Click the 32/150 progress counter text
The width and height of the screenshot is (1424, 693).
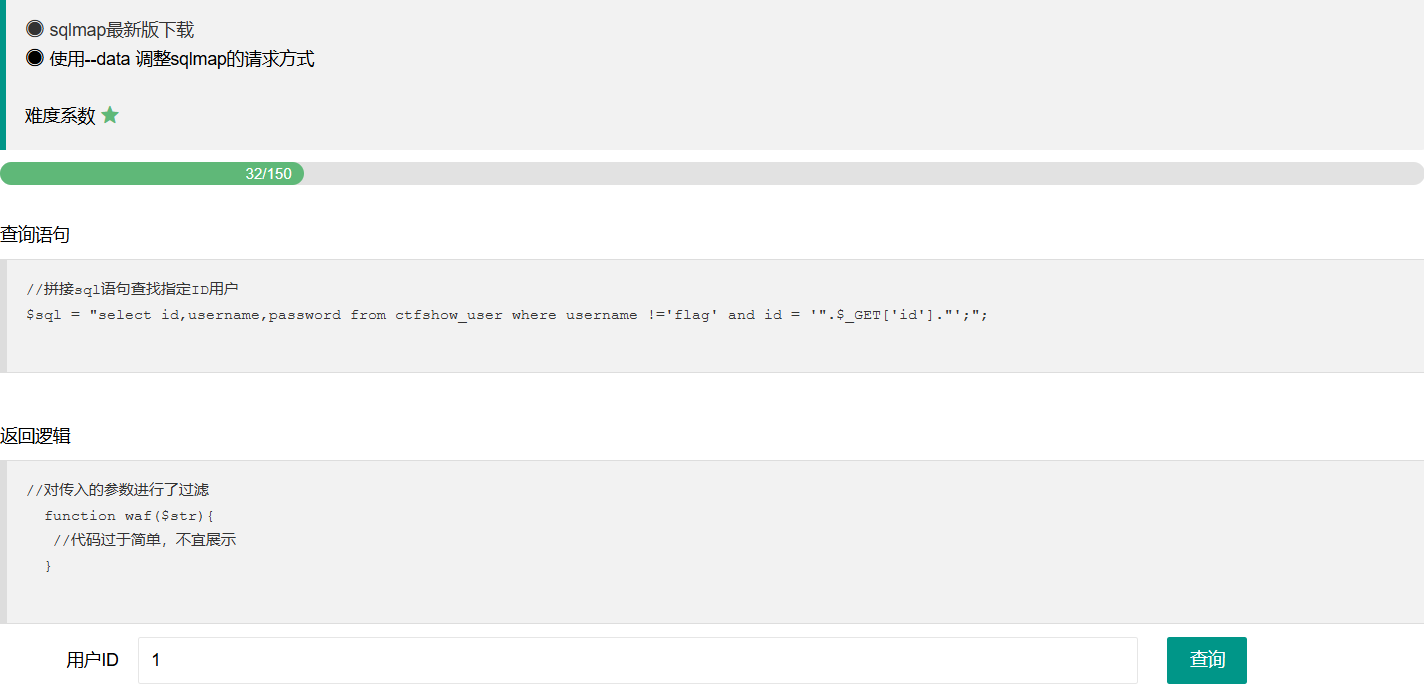pyautogui.click(x=268, y=174)
